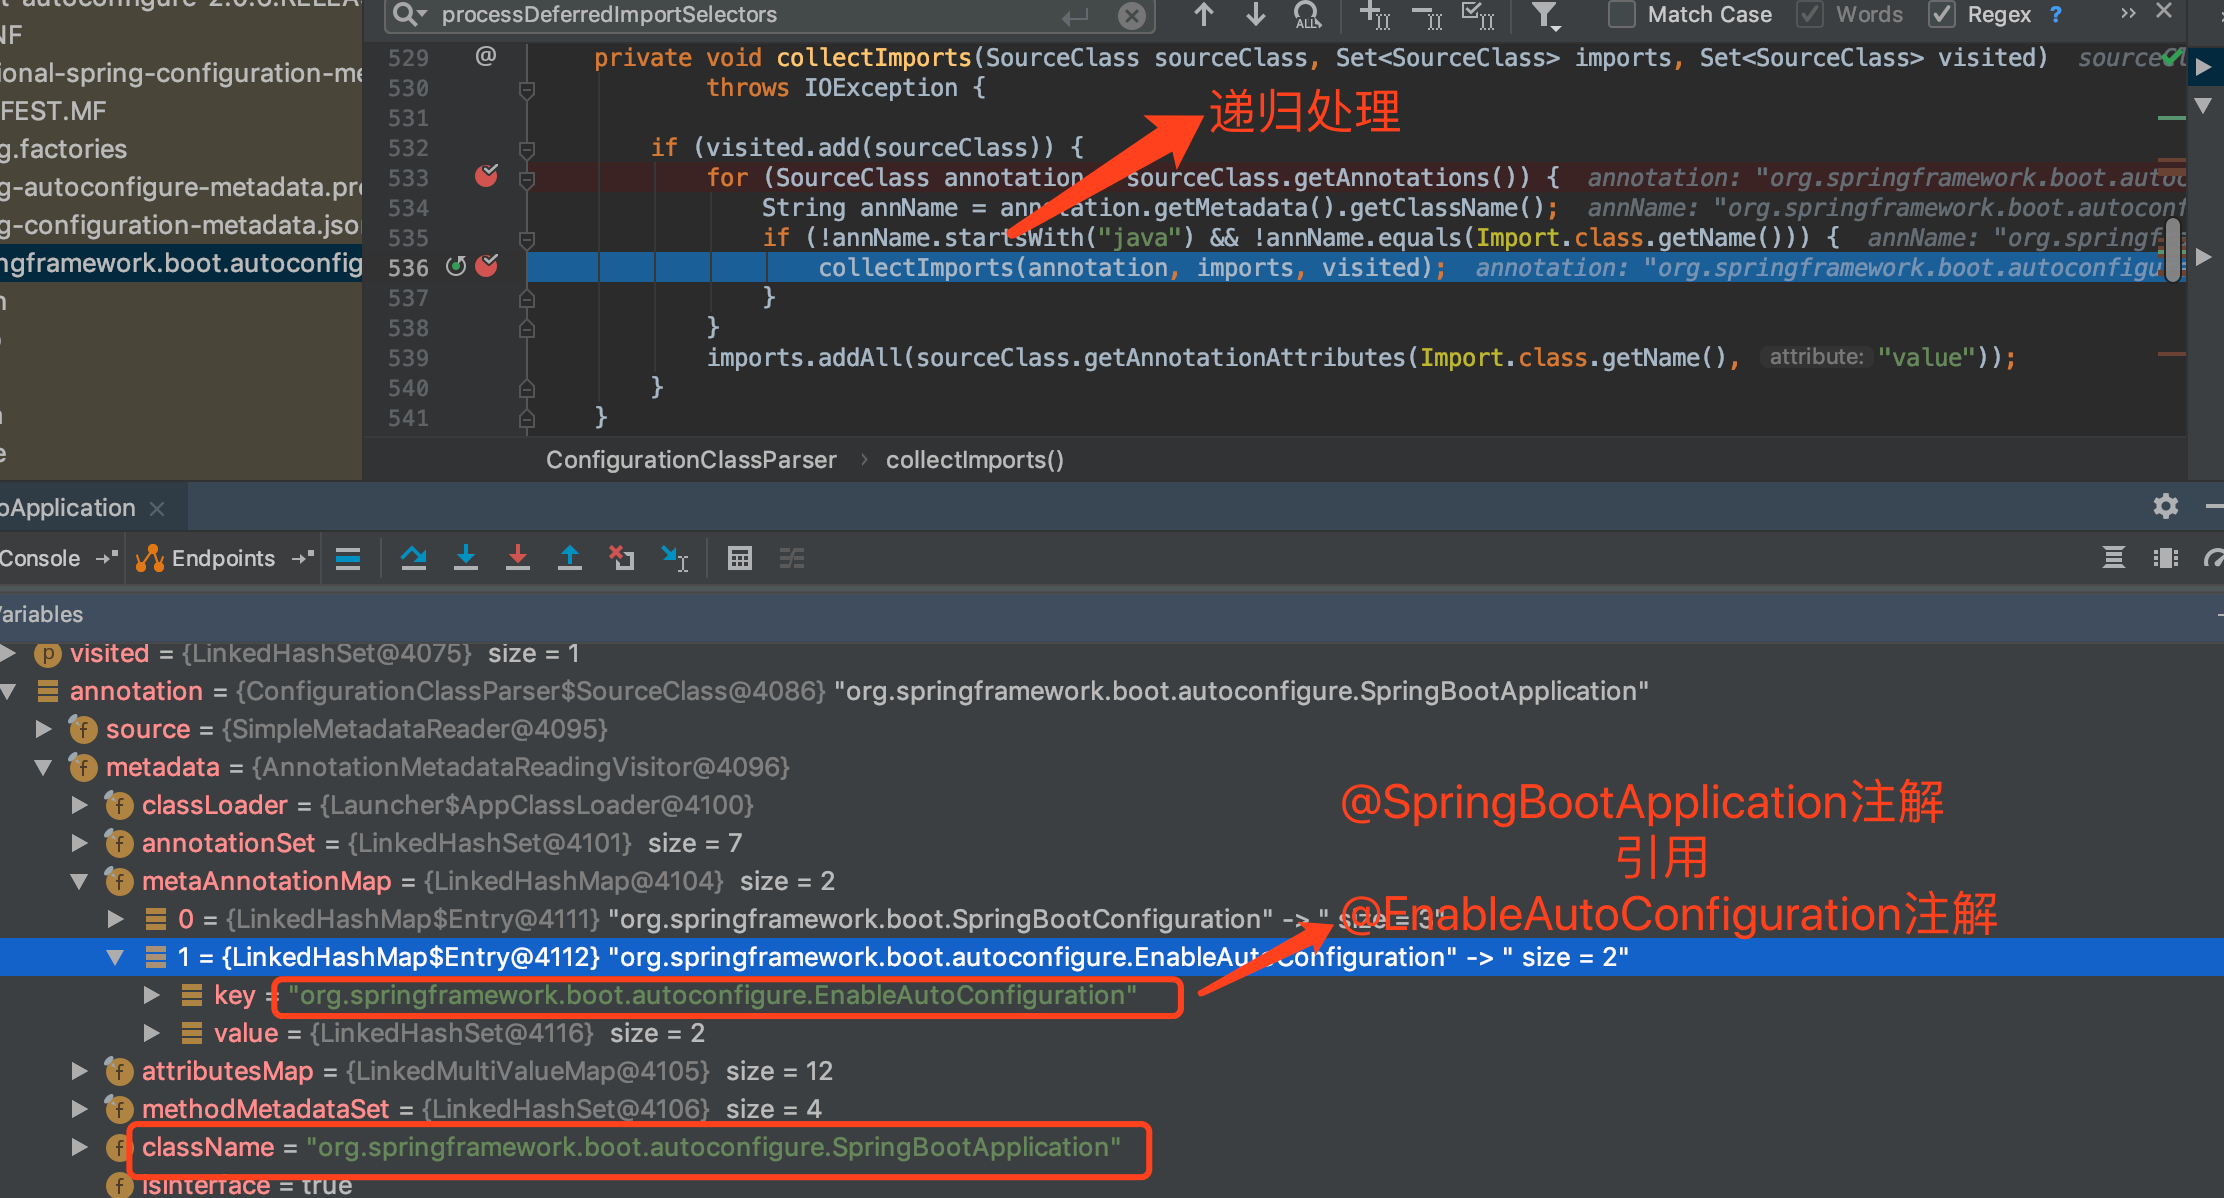The width and height of the screenshot is (2224, 1198).
Task: Expand the value LinkedHashSet node
Action: click(152, 1033)
